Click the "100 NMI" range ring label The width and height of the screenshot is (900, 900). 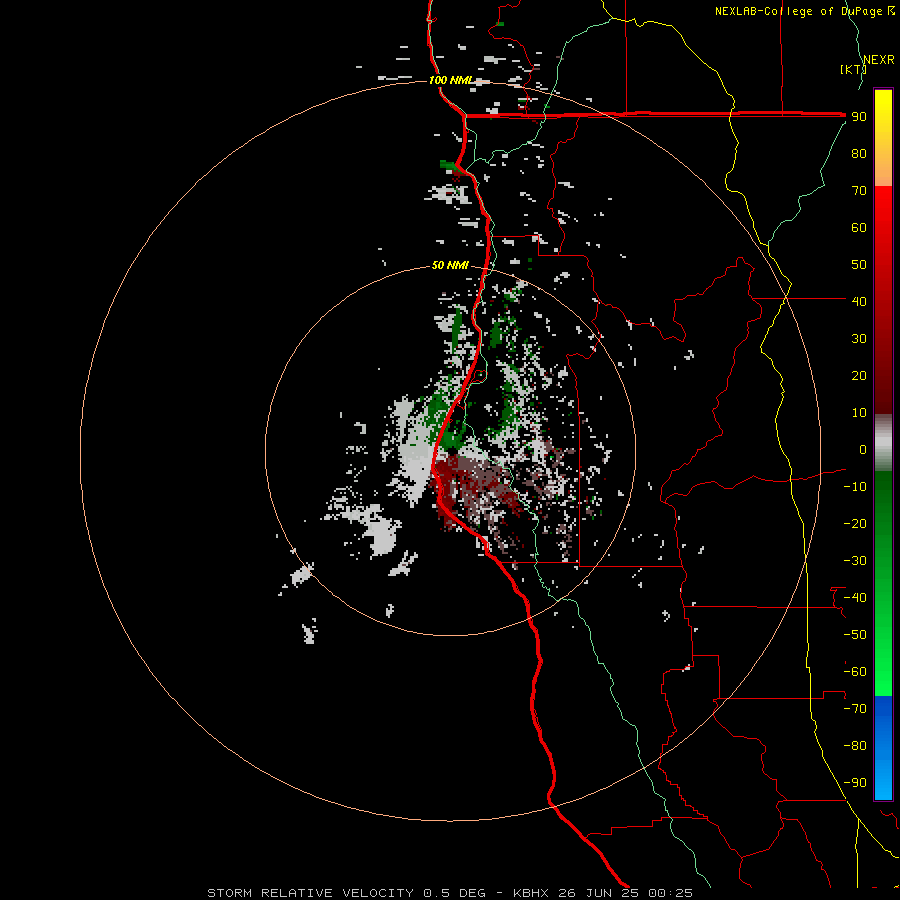[x=450, y=80]
